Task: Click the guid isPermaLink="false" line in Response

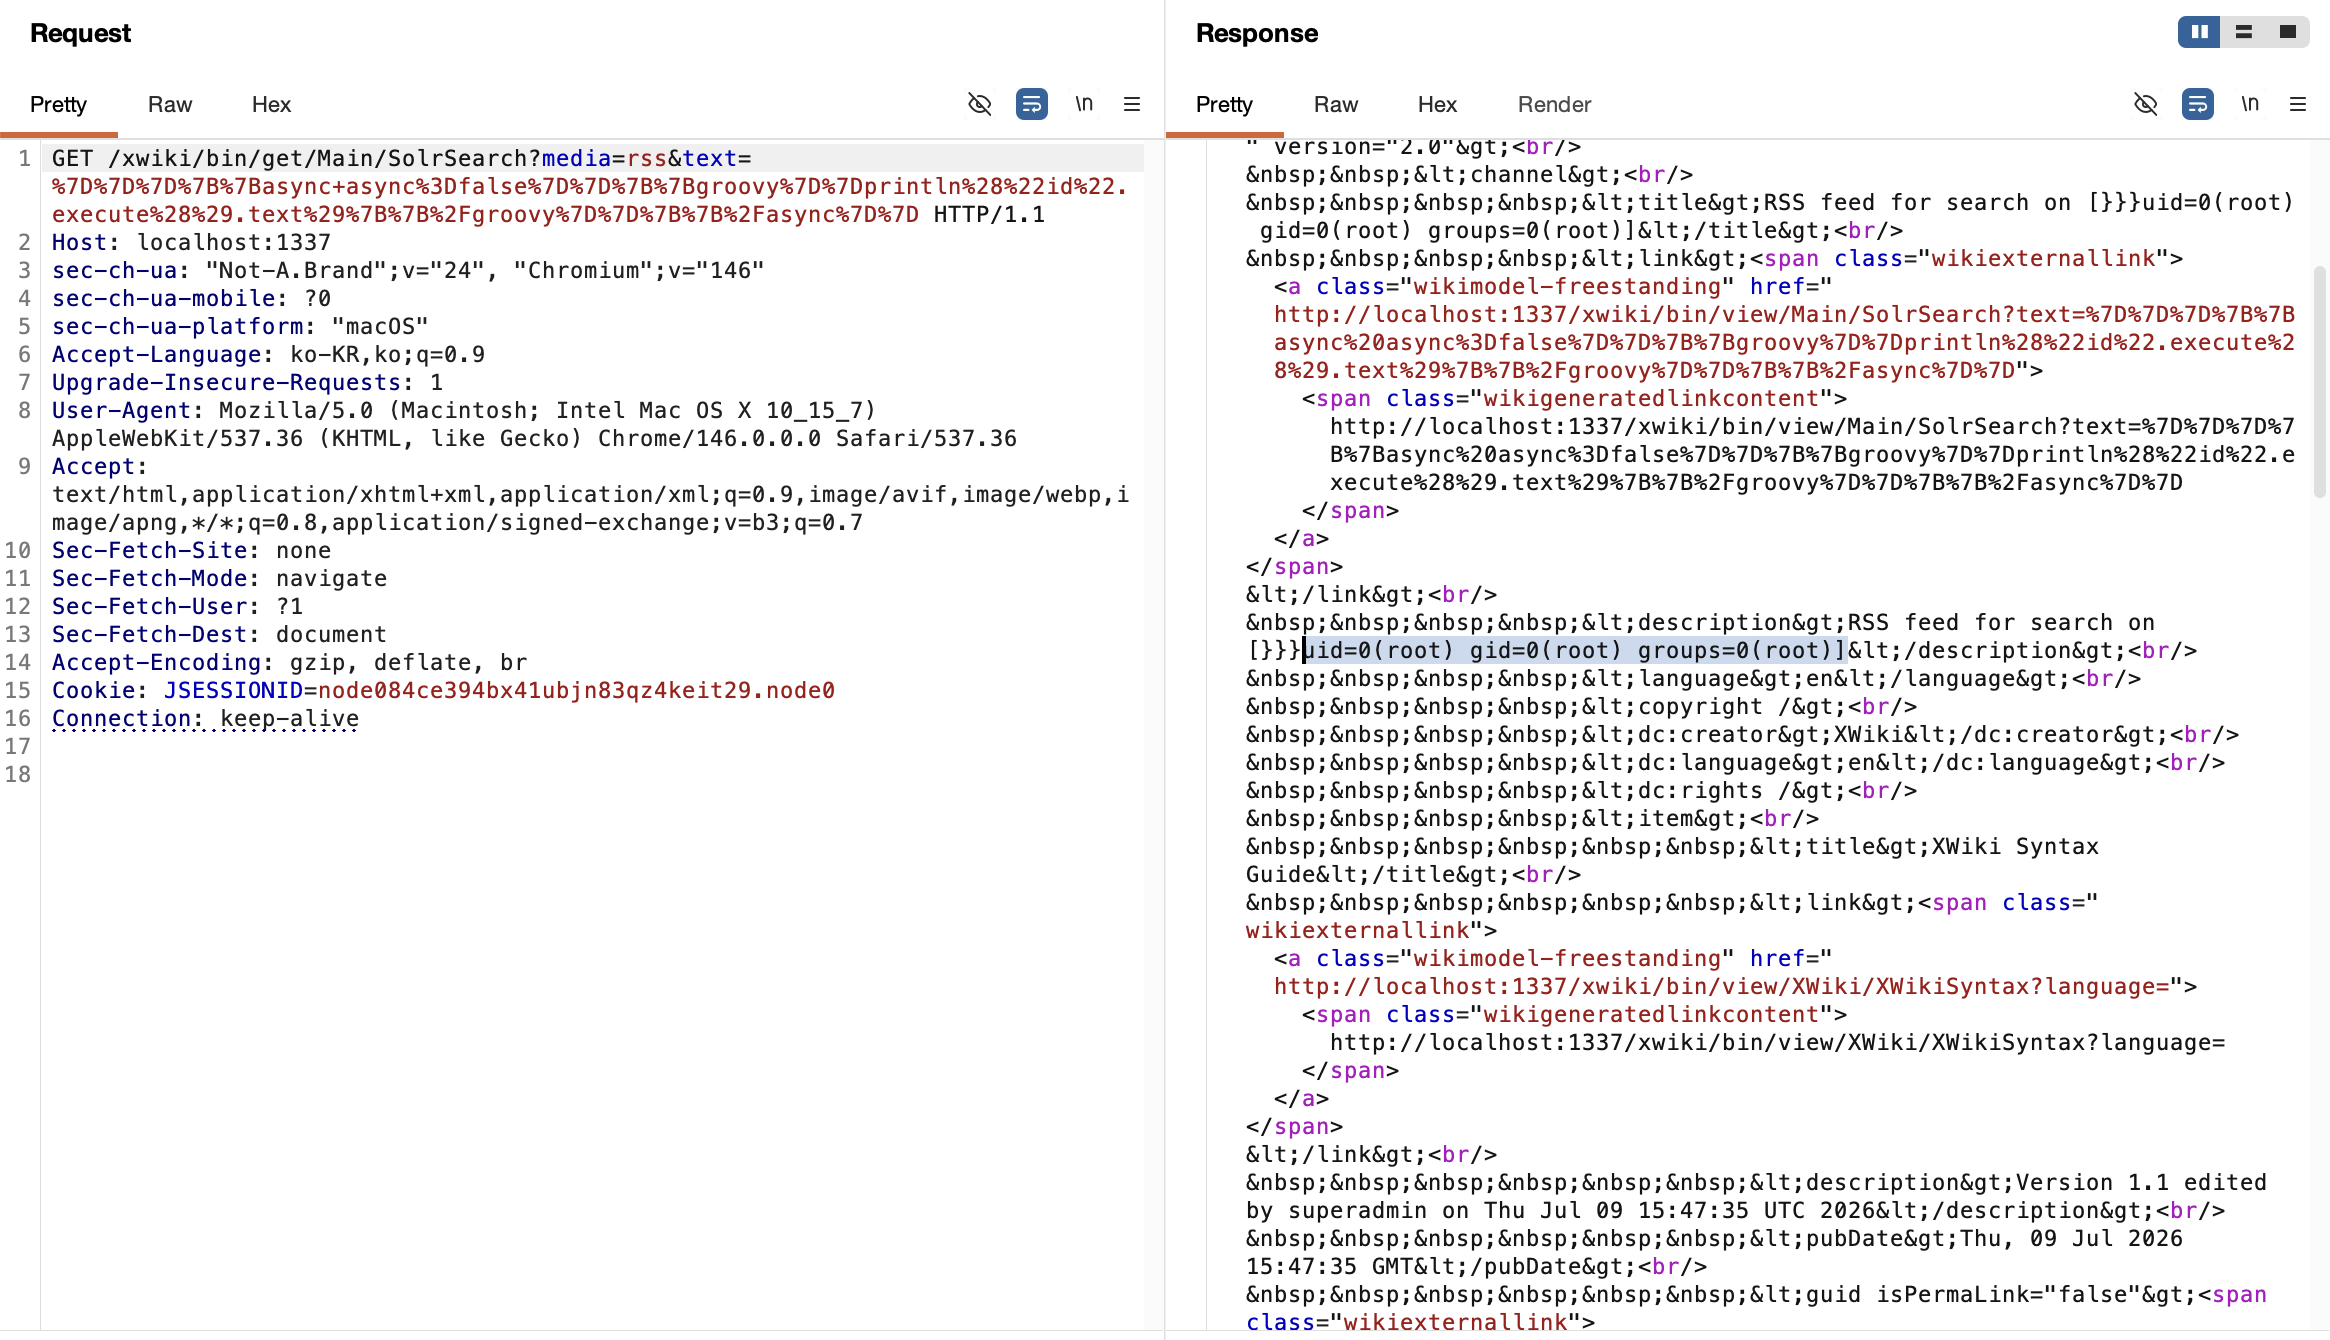Action: tap(1756, 1294)
